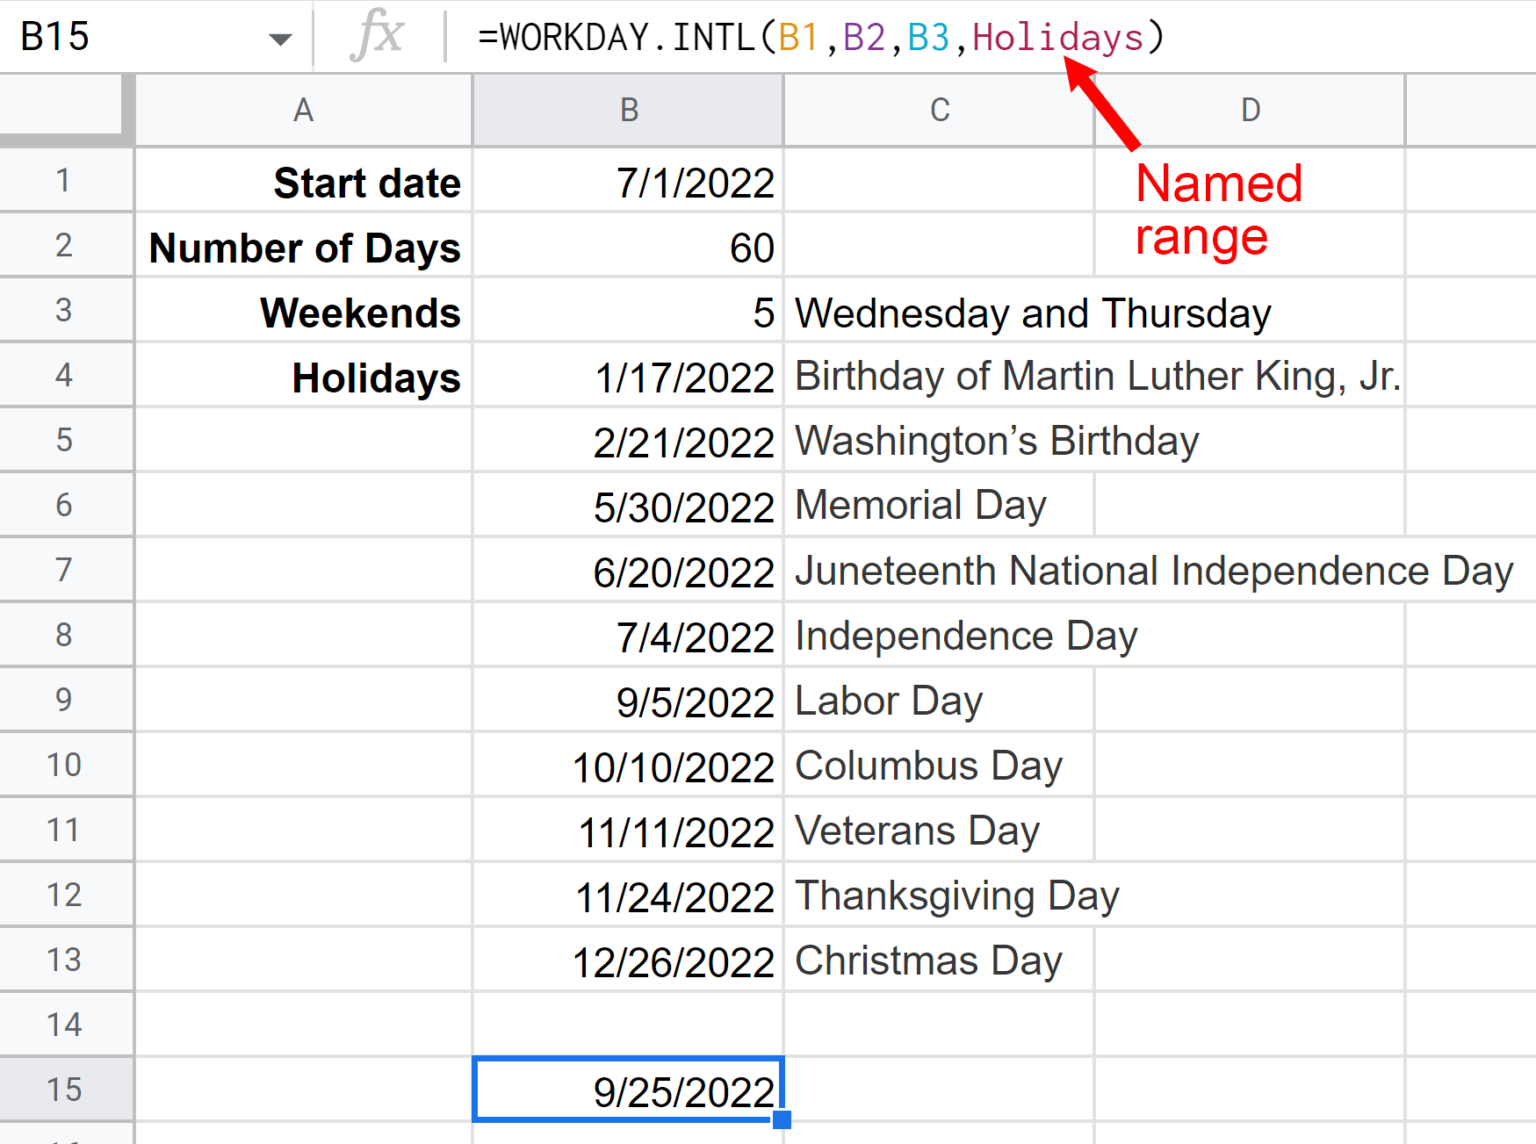Screen dimensions: 1536x1144
Task: Select the Holidays label cell
Action: pyautogui.click(x=303, y=375)
